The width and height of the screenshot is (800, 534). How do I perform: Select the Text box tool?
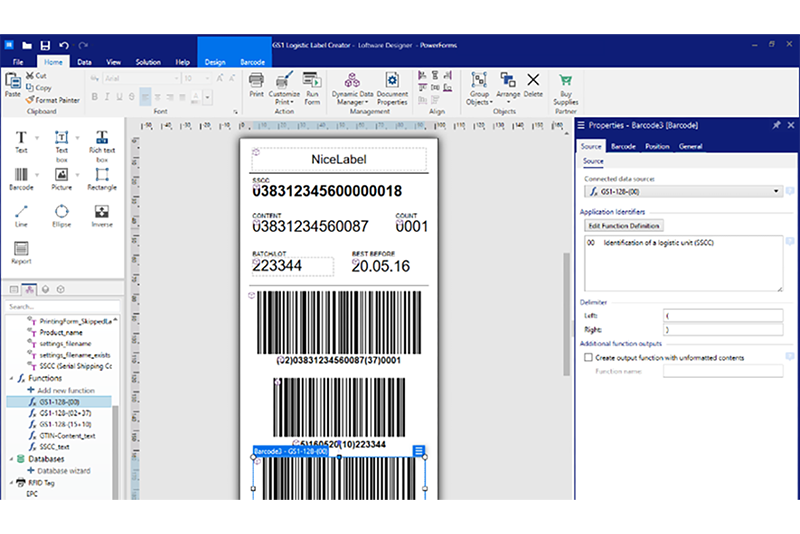pos(61,146)
